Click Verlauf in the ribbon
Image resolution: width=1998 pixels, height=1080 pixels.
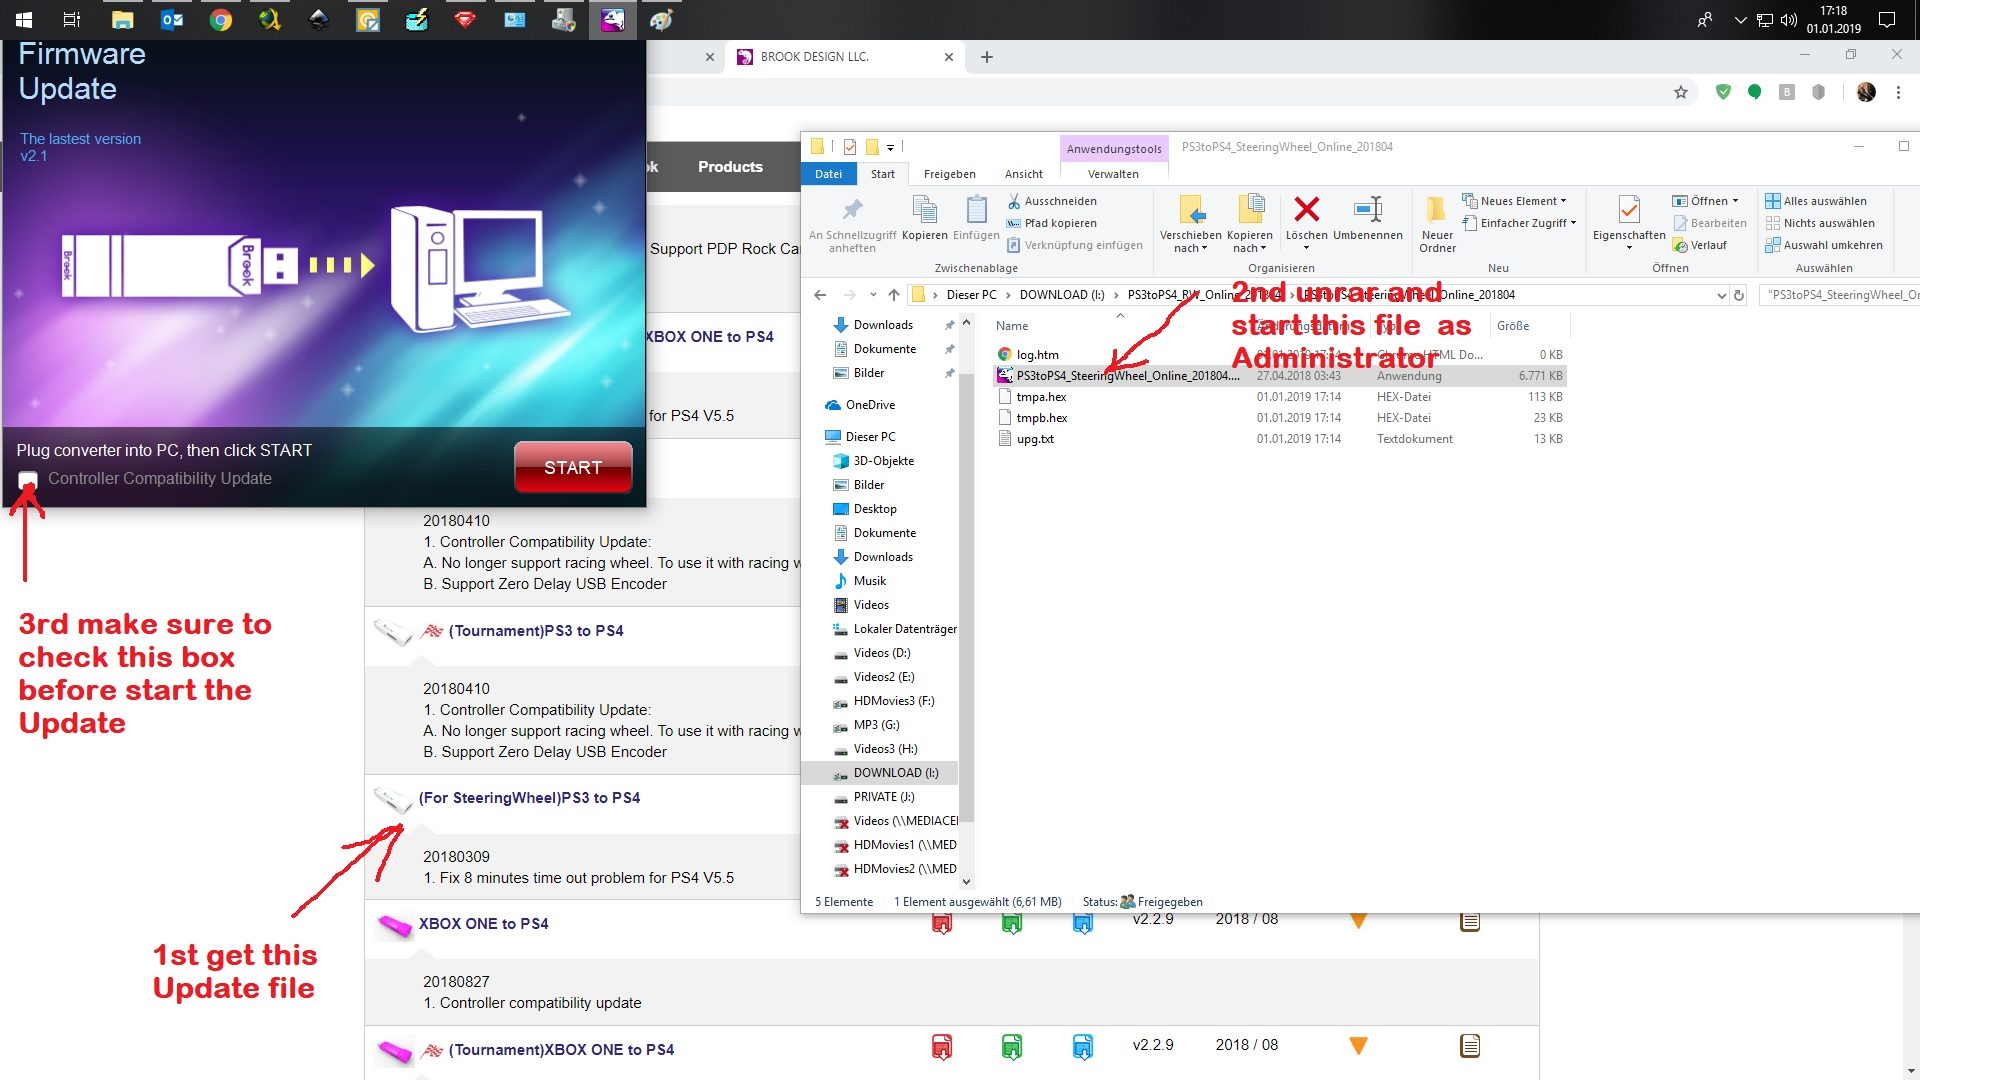pos(1700,245)
